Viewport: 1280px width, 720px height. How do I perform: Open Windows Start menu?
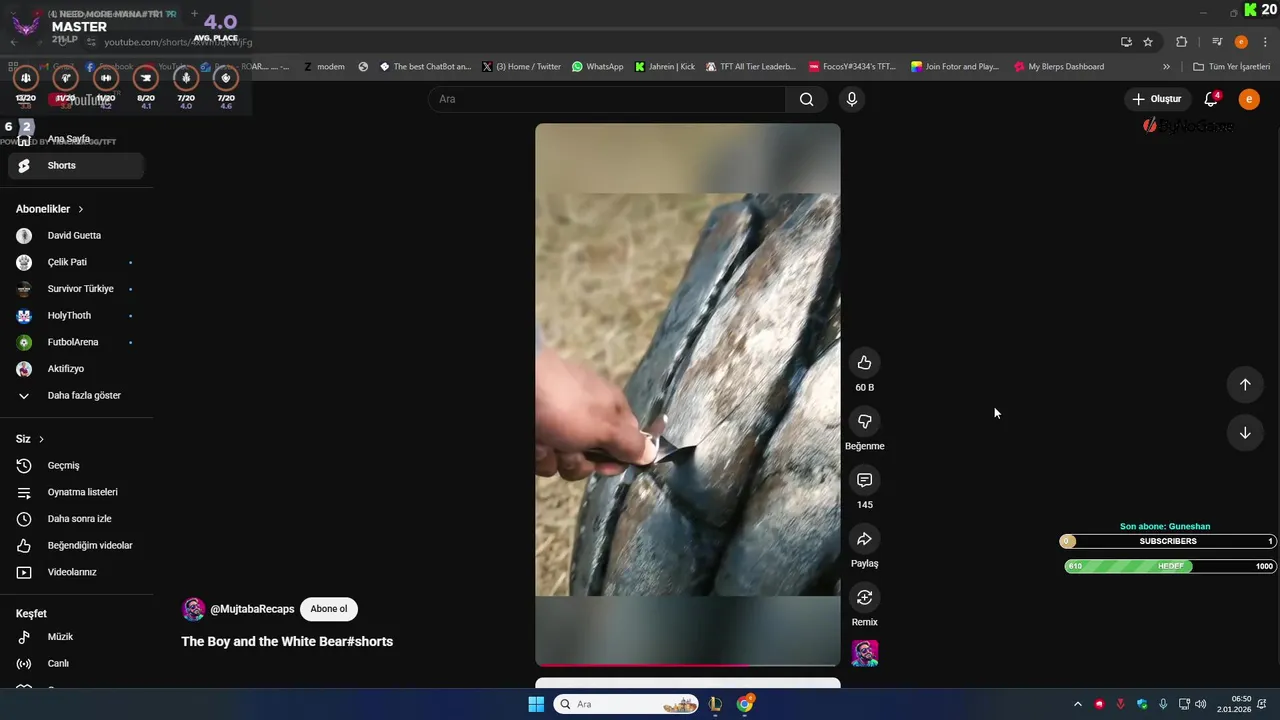coord(536,704)
